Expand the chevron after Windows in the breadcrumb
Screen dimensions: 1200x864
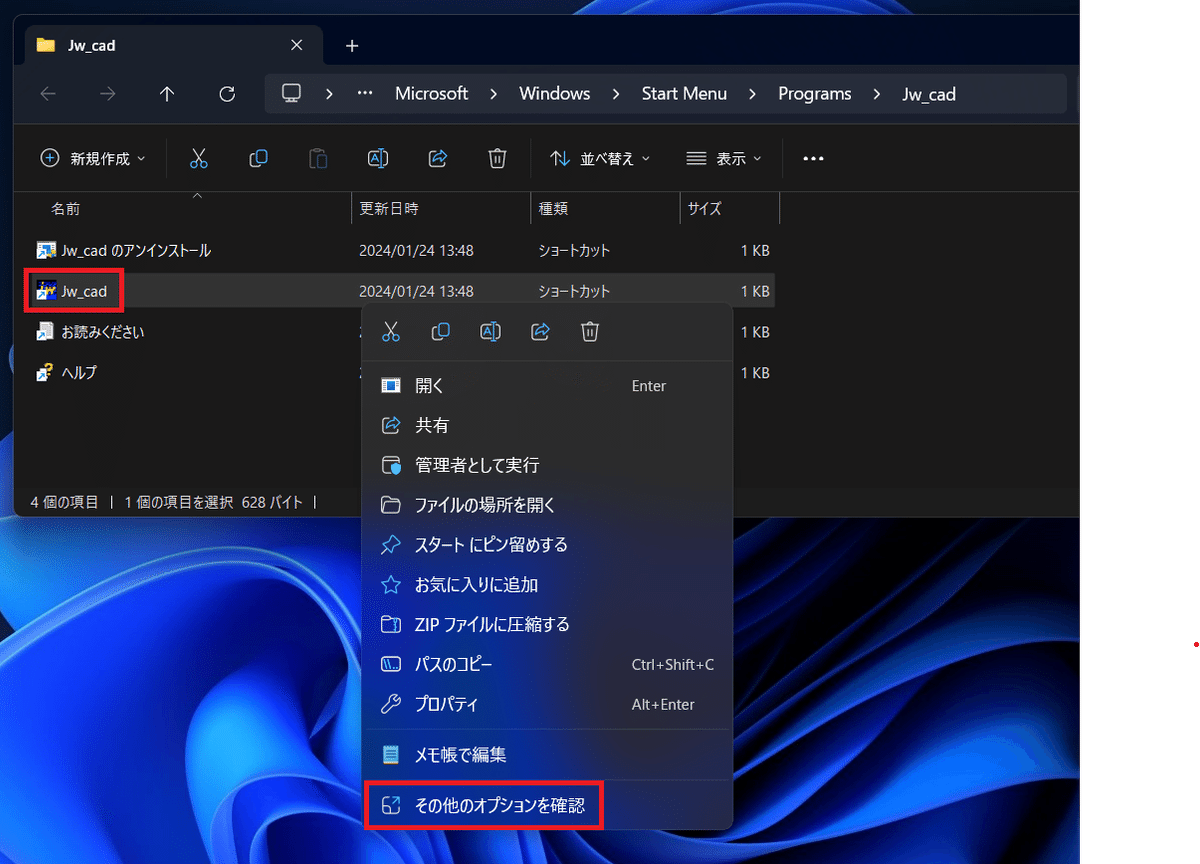(x=616, y=94)
